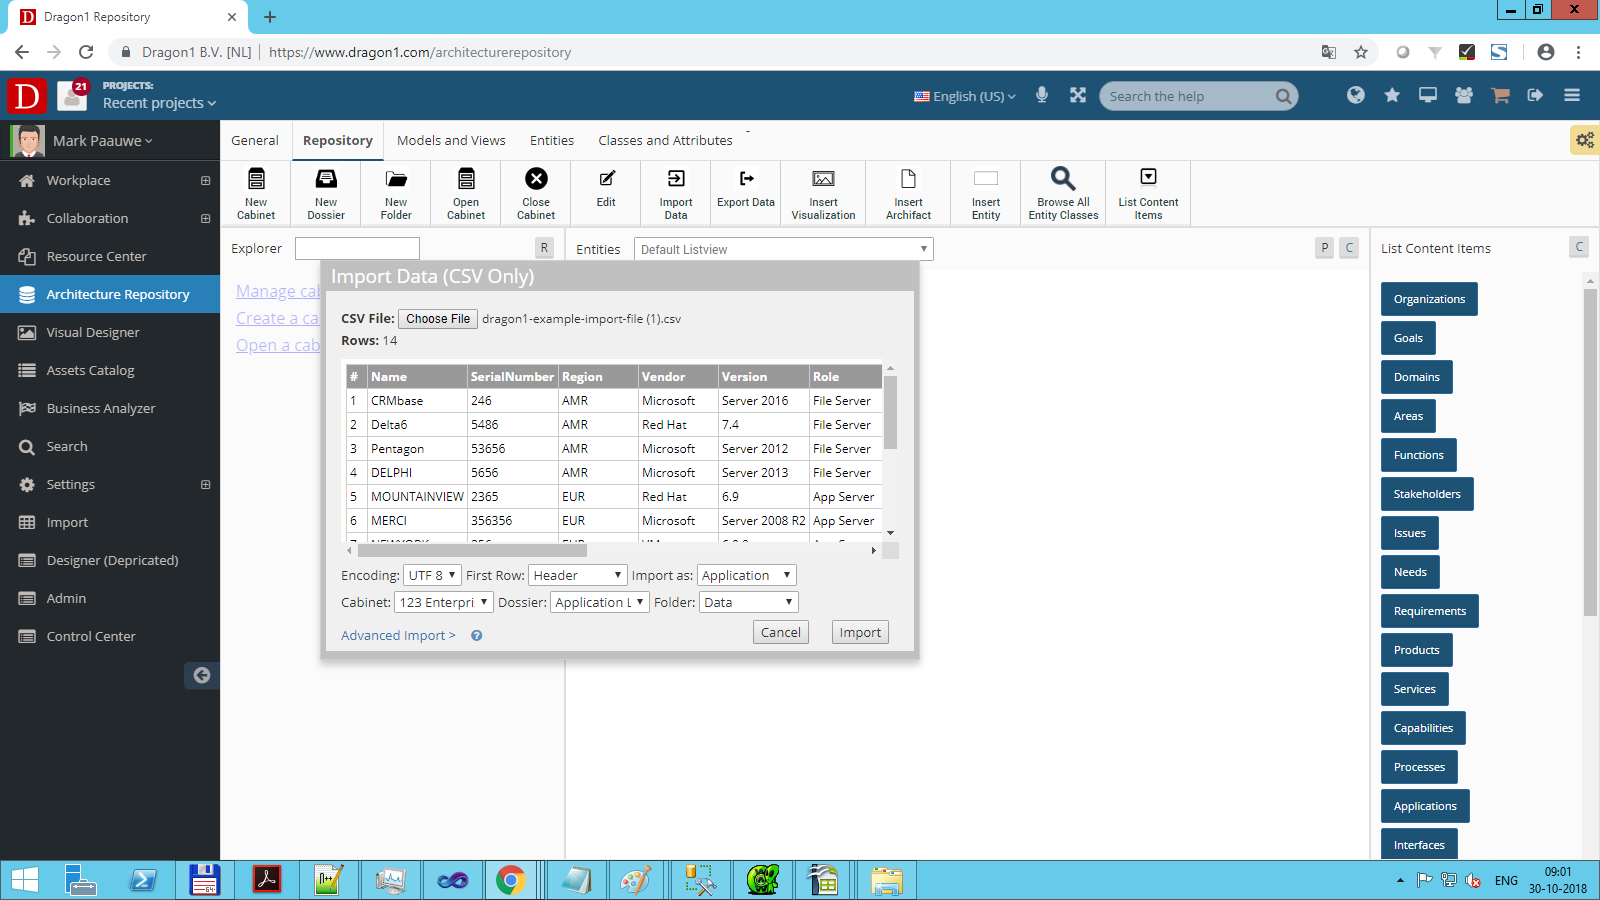
Task: Open favorites star in Dragon1 header
Action: tap(1392, 95)
